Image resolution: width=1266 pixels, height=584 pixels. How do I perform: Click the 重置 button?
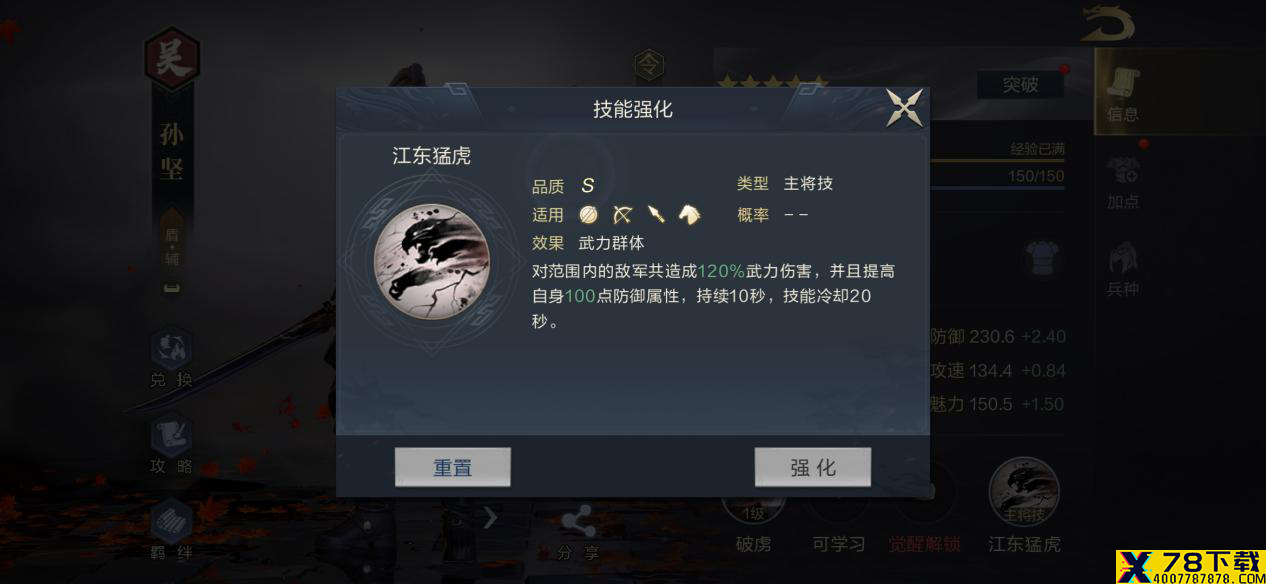[453, 467]
